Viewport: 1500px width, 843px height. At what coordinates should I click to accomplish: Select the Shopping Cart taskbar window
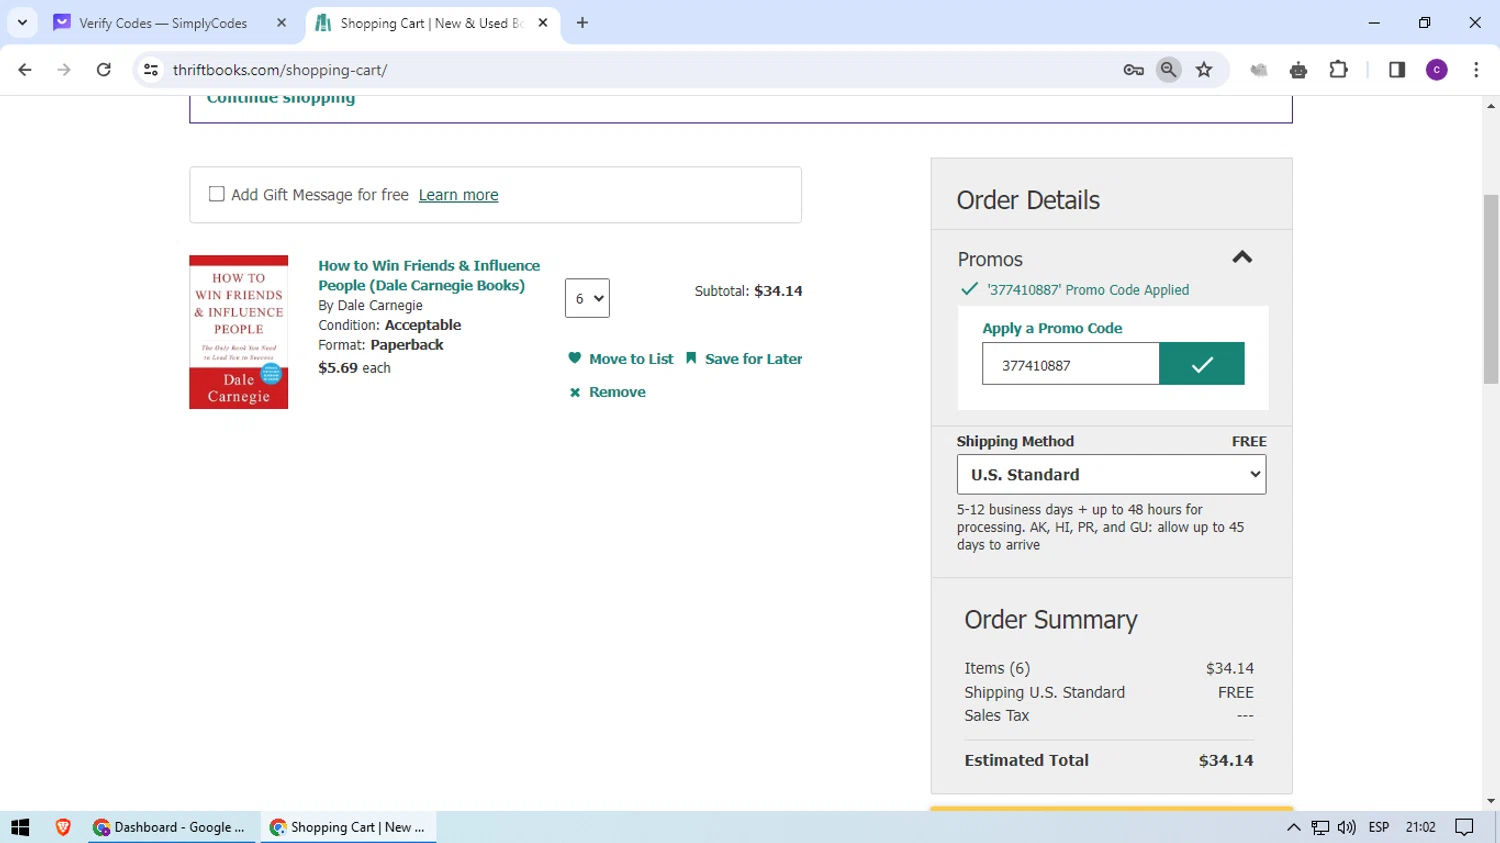[x=348, y=827]
